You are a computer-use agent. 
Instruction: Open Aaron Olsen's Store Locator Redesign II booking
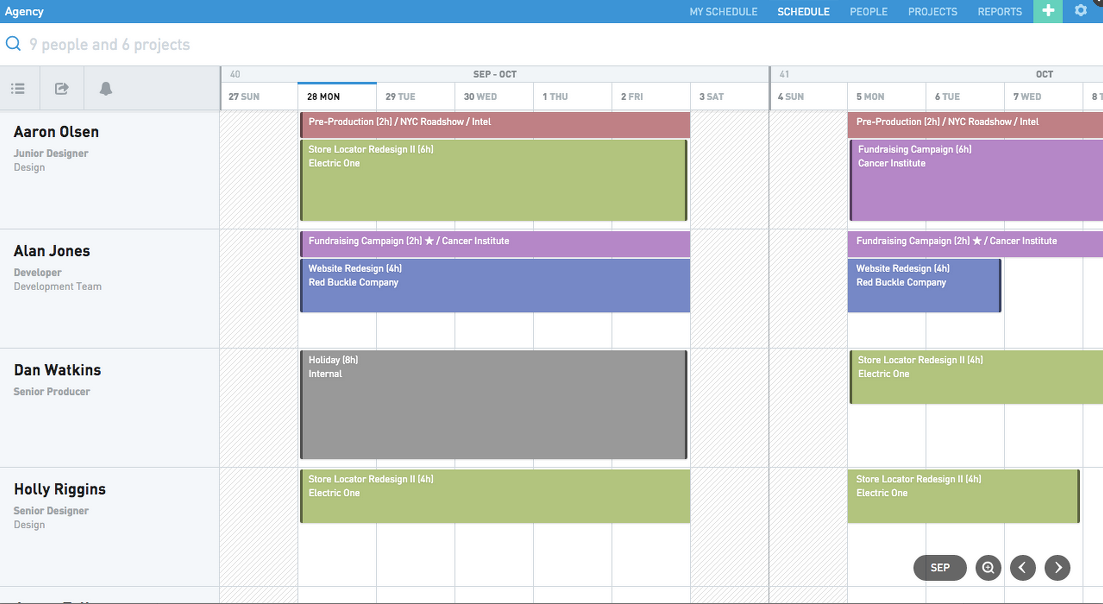[x=494, y=181]
